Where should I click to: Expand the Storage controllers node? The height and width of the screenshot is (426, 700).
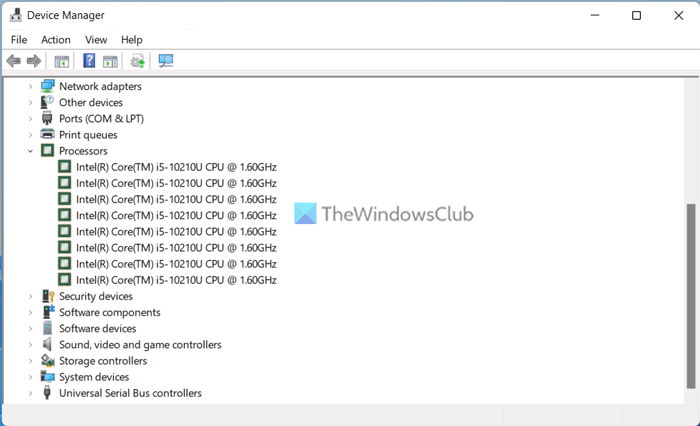click(x=30, y=361)
